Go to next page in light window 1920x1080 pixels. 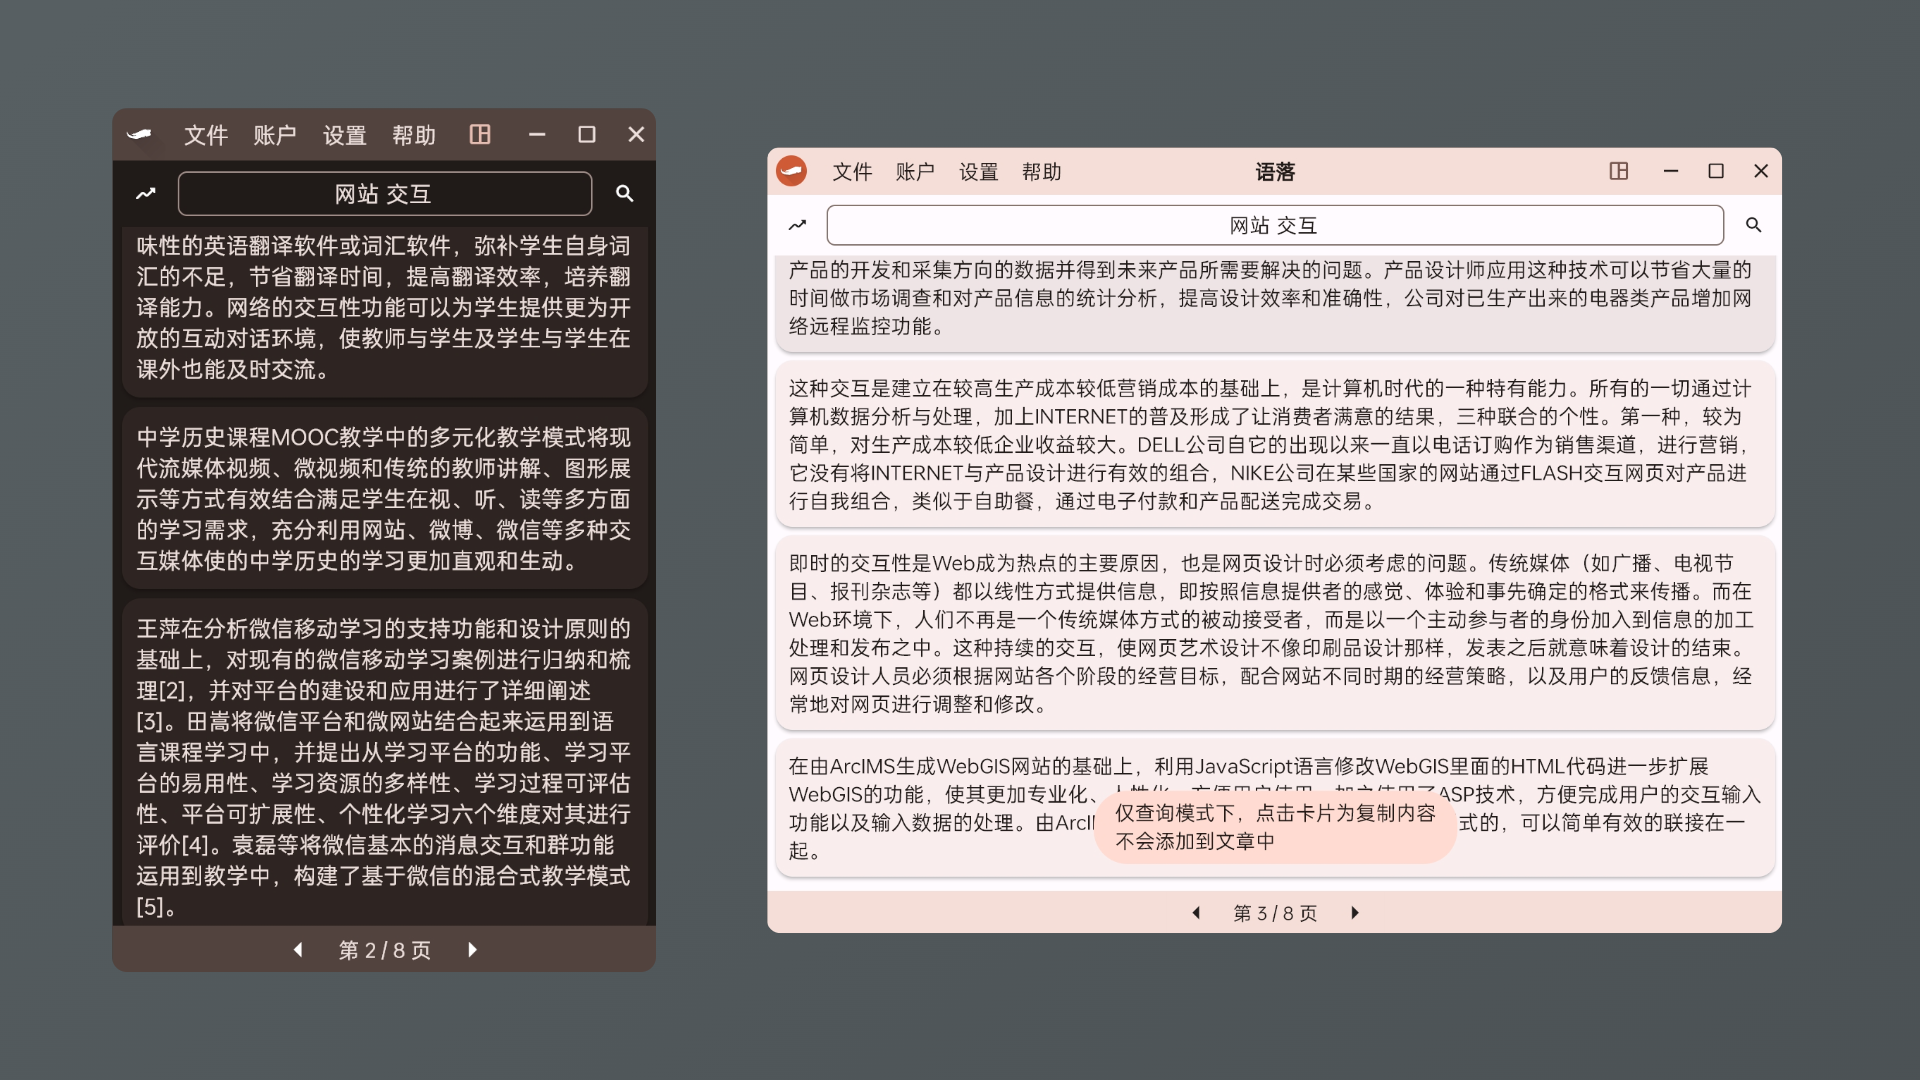coord(1355,913)
